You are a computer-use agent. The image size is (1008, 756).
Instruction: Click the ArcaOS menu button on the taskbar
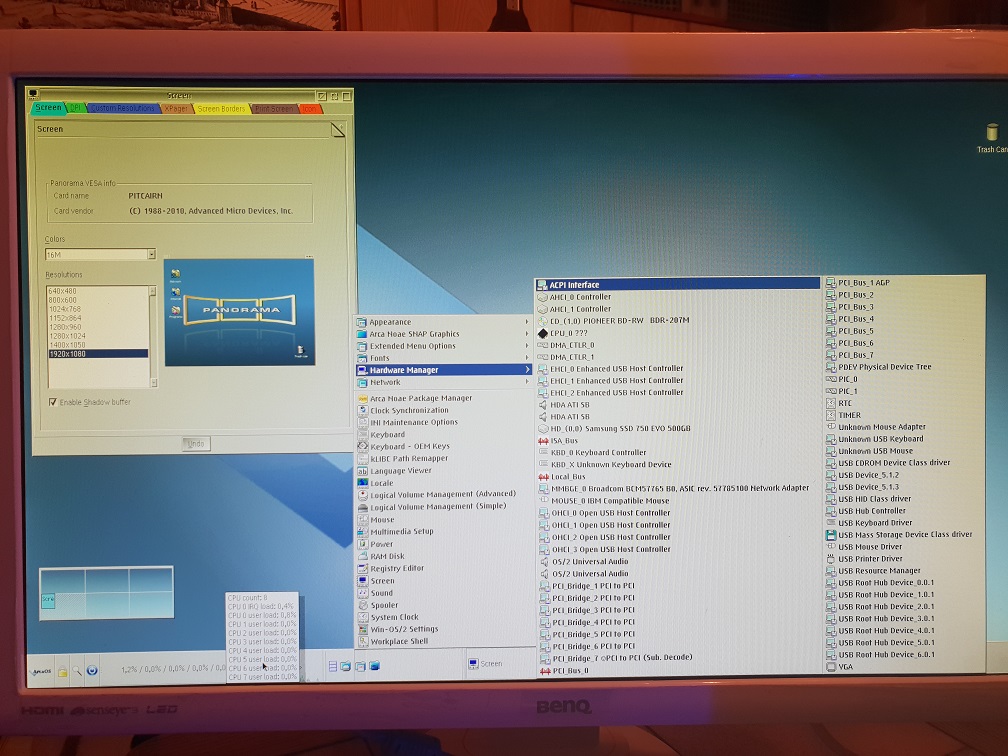pyautogui.click(x=40, y=671)
